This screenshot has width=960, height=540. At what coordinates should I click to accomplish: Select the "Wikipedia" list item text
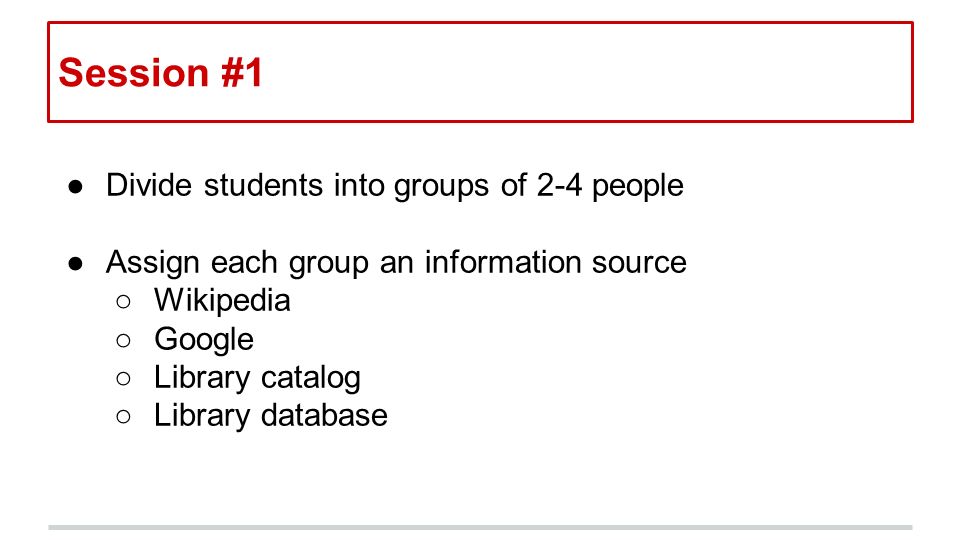pos(222,301)
